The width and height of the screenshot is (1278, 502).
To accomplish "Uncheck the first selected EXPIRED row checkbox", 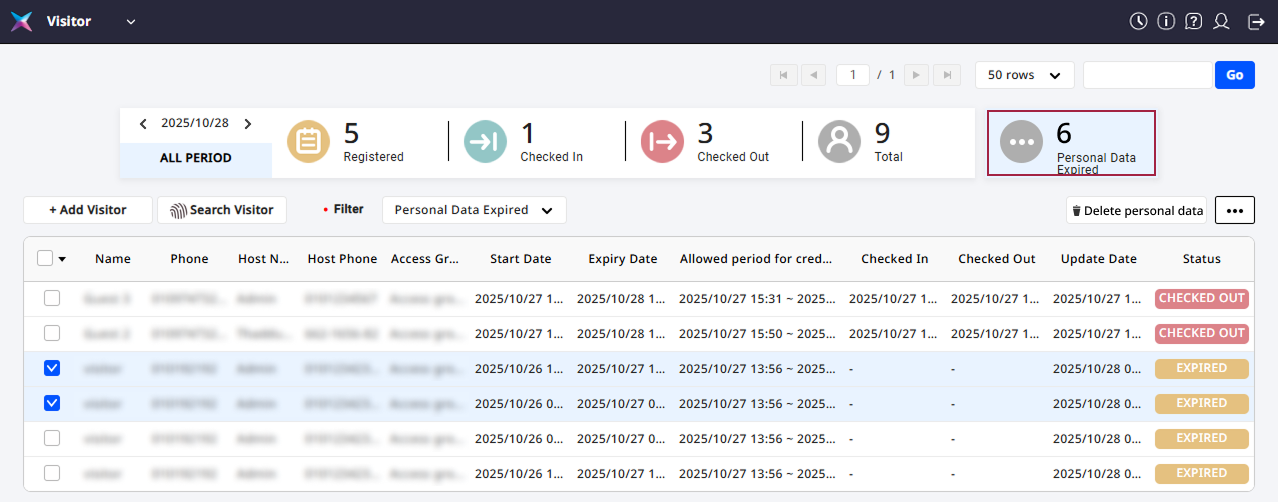I will click(52, 368).
